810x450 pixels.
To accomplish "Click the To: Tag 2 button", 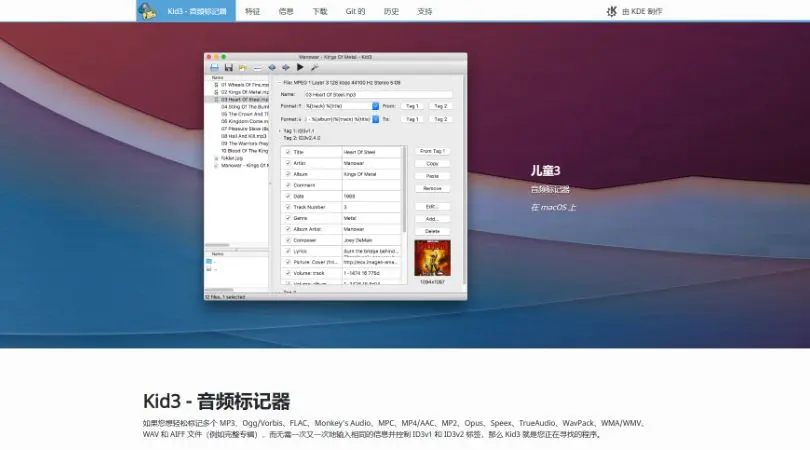I will 441,119.
